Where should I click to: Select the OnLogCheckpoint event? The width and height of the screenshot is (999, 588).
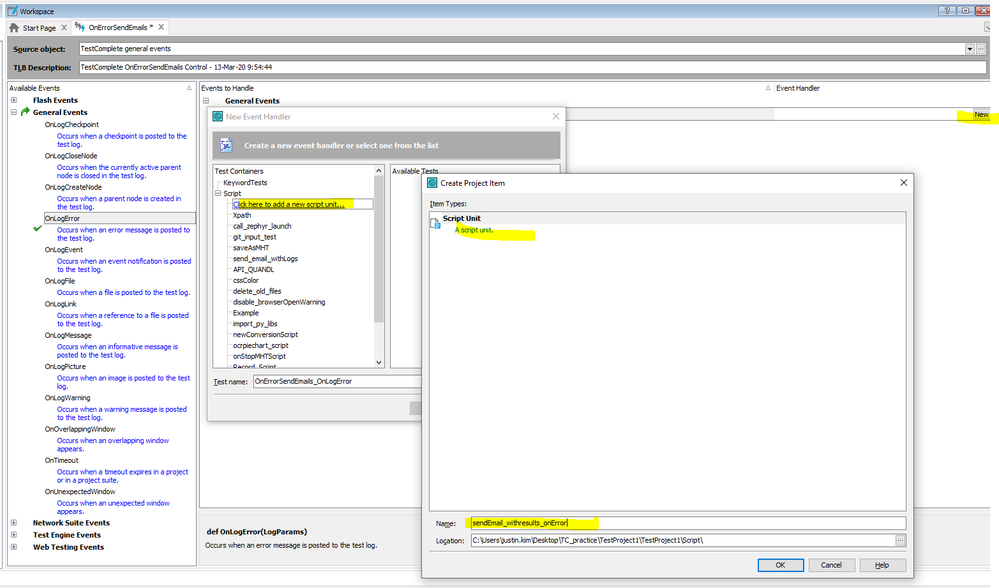click(71, 124)
